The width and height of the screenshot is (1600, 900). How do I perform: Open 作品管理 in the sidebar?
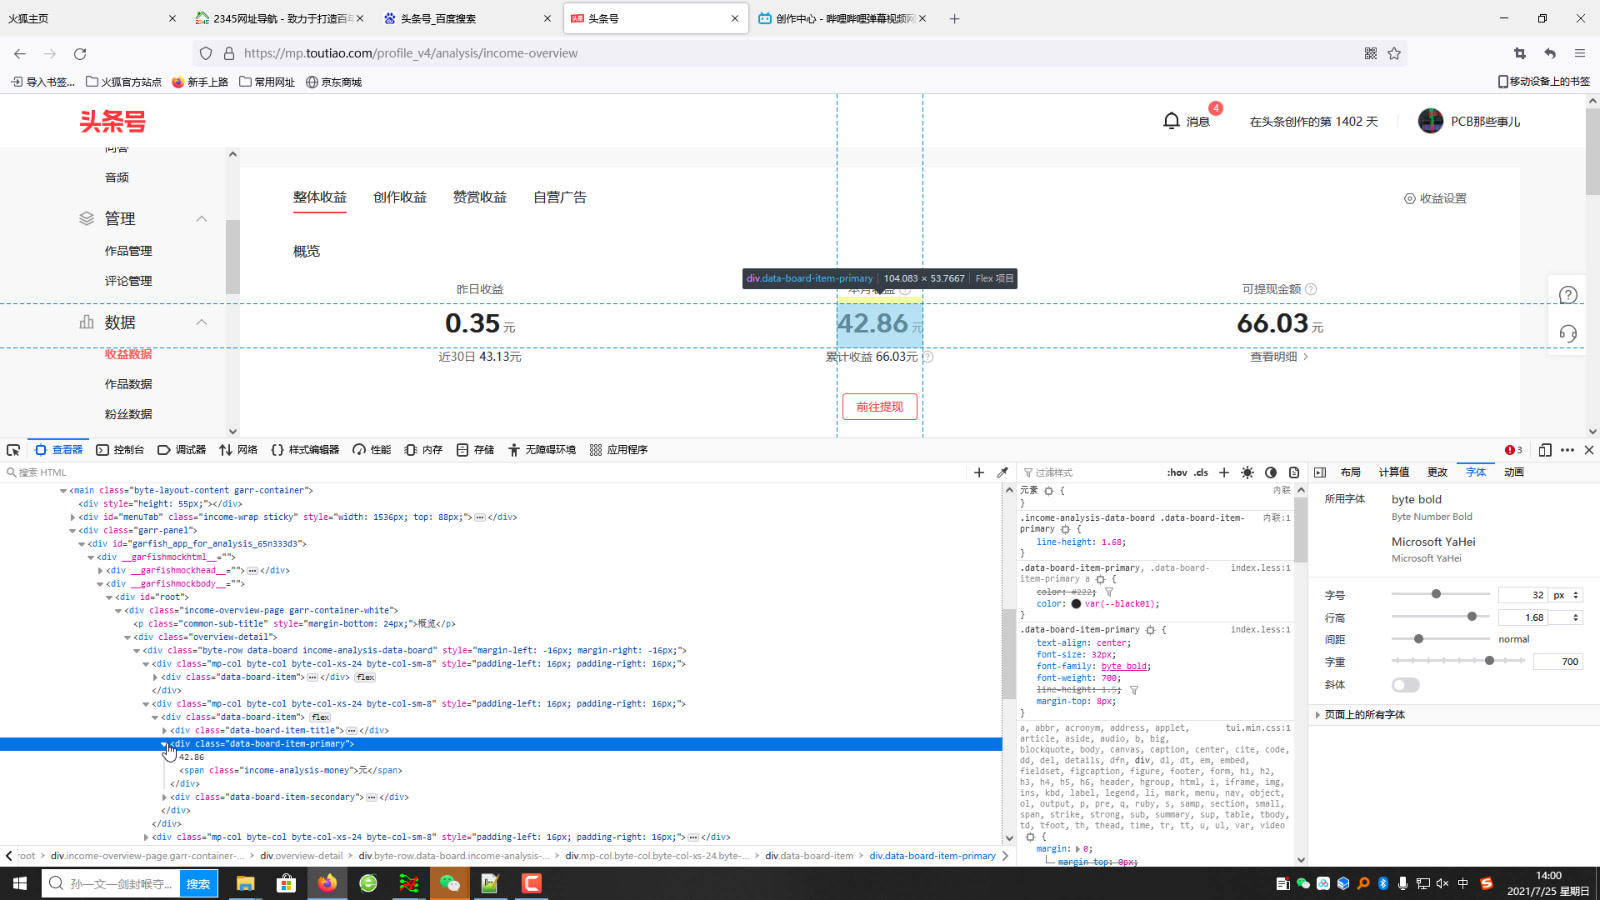pyautogui.click(x=129, y=251)
